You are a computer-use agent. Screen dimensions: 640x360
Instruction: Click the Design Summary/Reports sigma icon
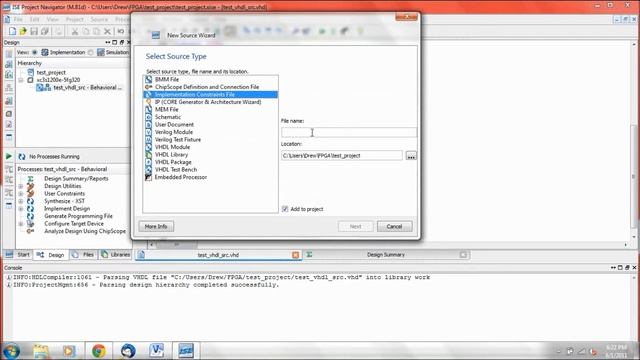[30, 178]
